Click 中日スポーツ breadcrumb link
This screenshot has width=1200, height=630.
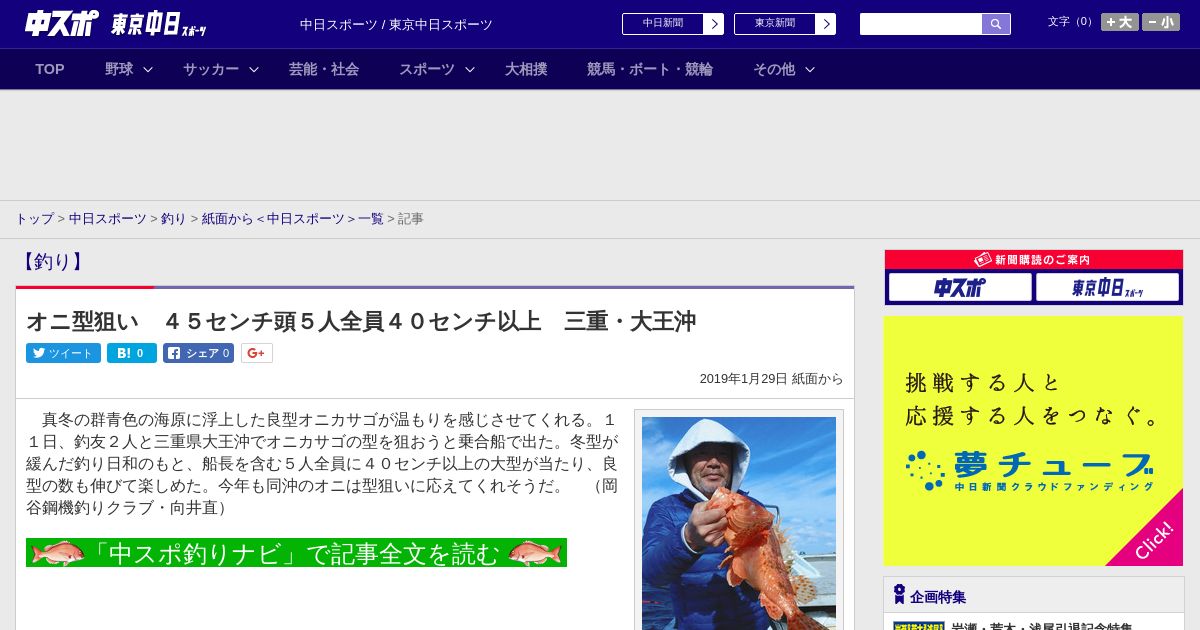point(108,218)
